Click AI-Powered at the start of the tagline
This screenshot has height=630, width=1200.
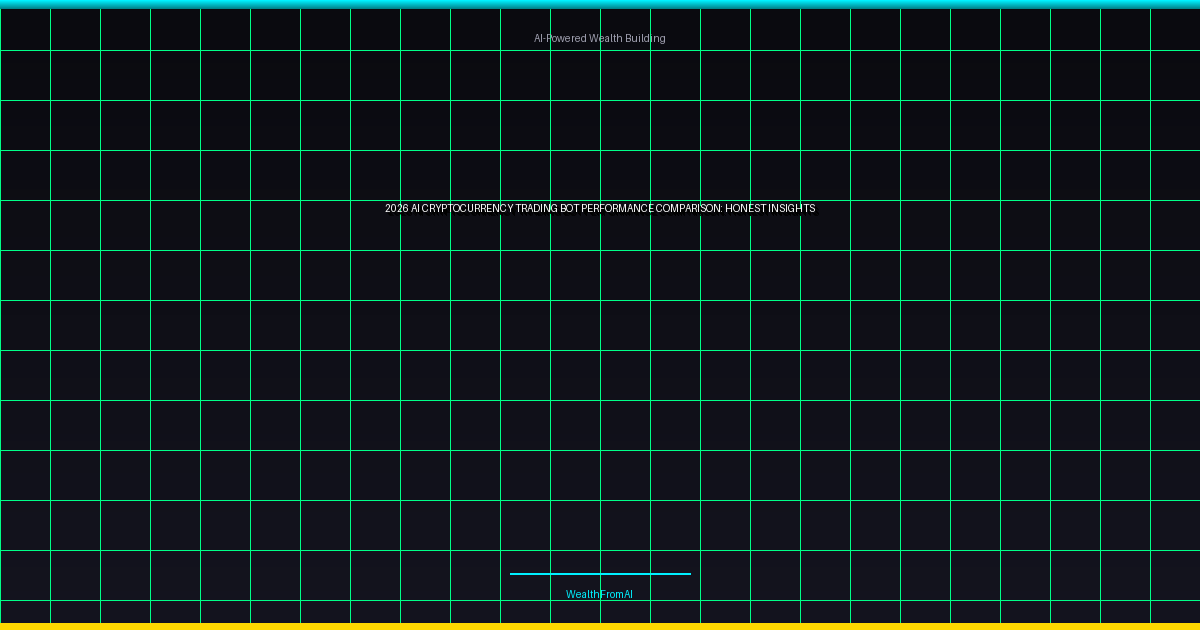[x=559, y=38]
